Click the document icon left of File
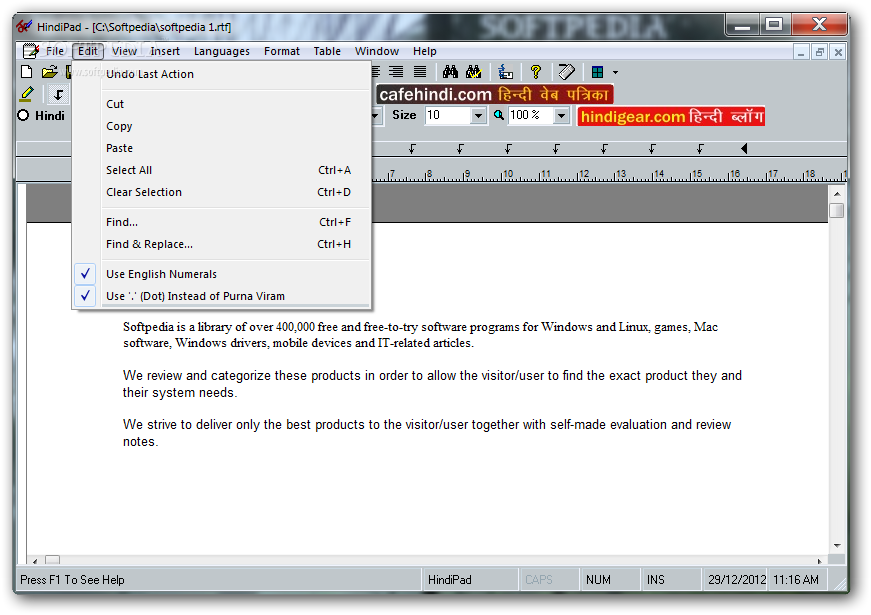The image size is (871, 615). [x=31, y=51]
